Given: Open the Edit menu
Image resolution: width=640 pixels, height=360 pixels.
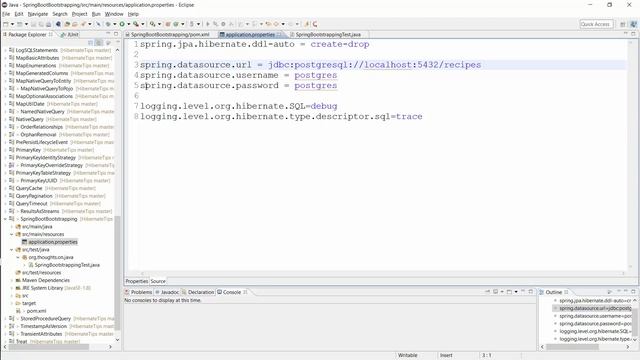Looking at the screenshot, I should (19, 14).
